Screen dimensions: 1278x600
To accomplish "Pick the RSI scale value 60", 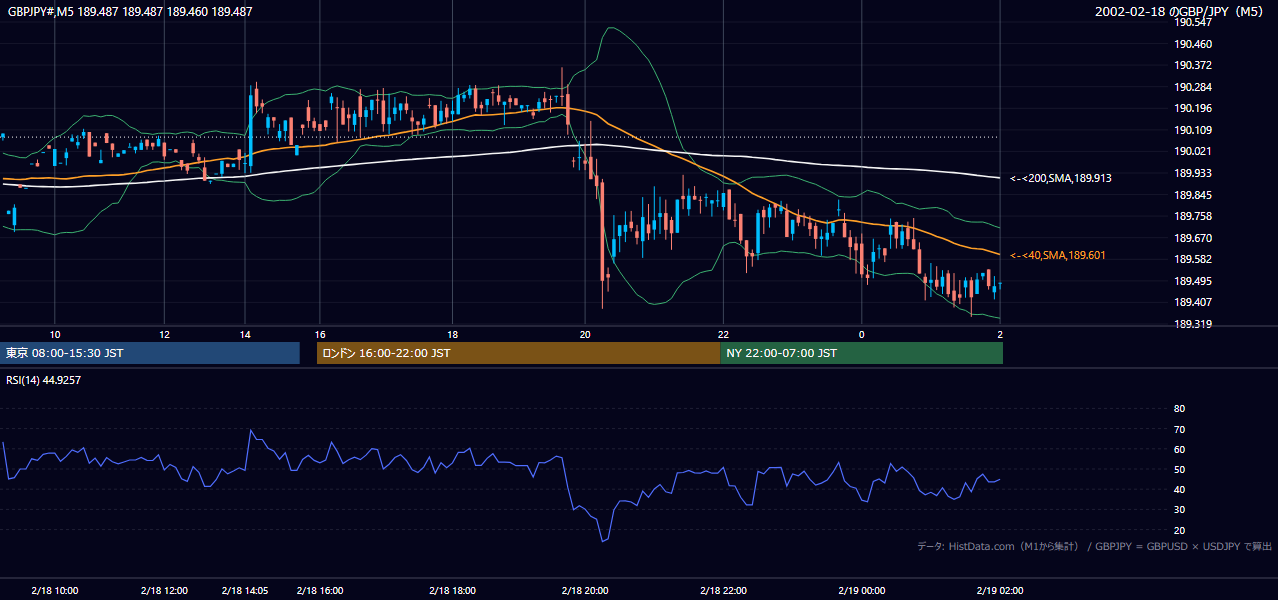I will coord(1179,449).
